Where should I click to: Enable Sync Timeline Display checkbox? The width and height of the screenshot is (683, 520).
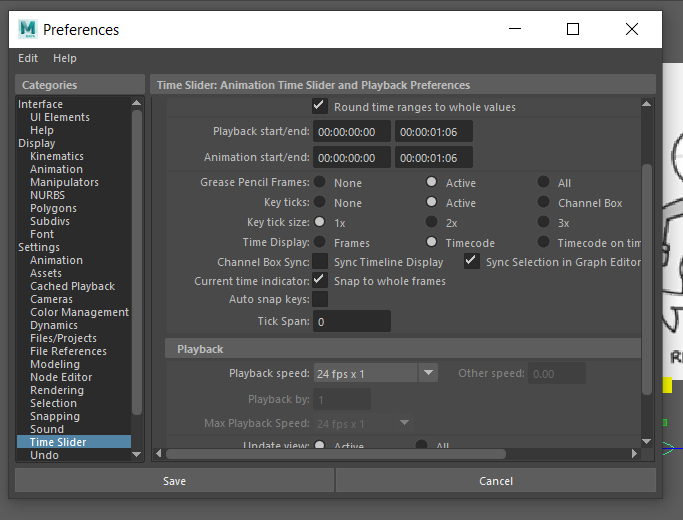[320, 261]
